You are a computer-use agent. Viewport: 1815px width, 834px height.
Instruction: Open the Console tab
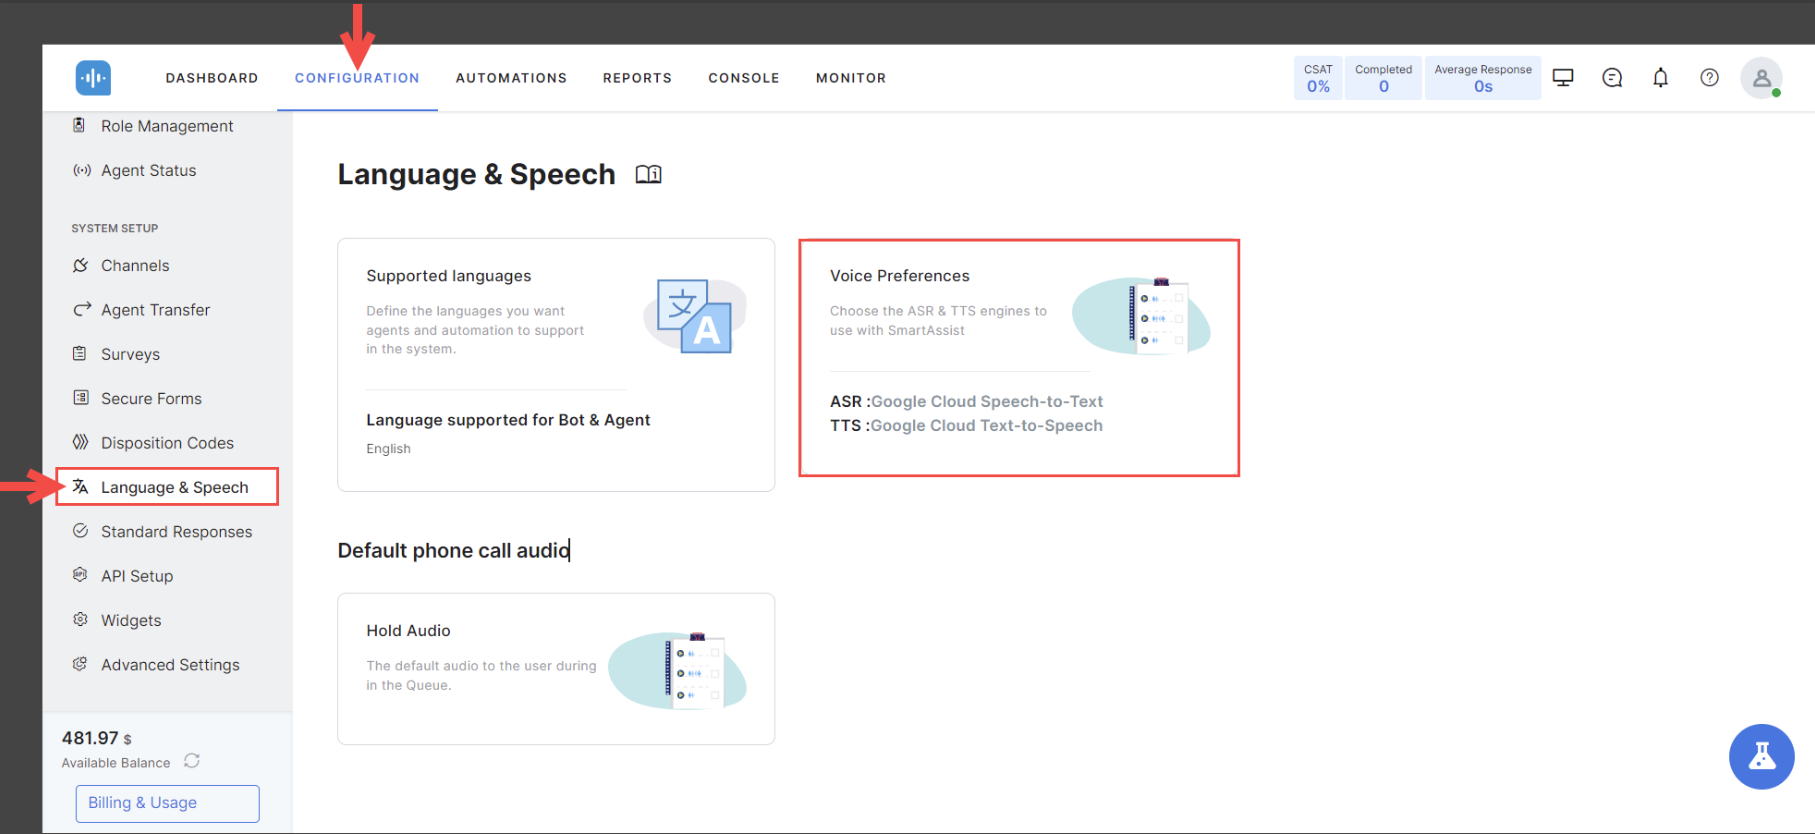(744, 78)
